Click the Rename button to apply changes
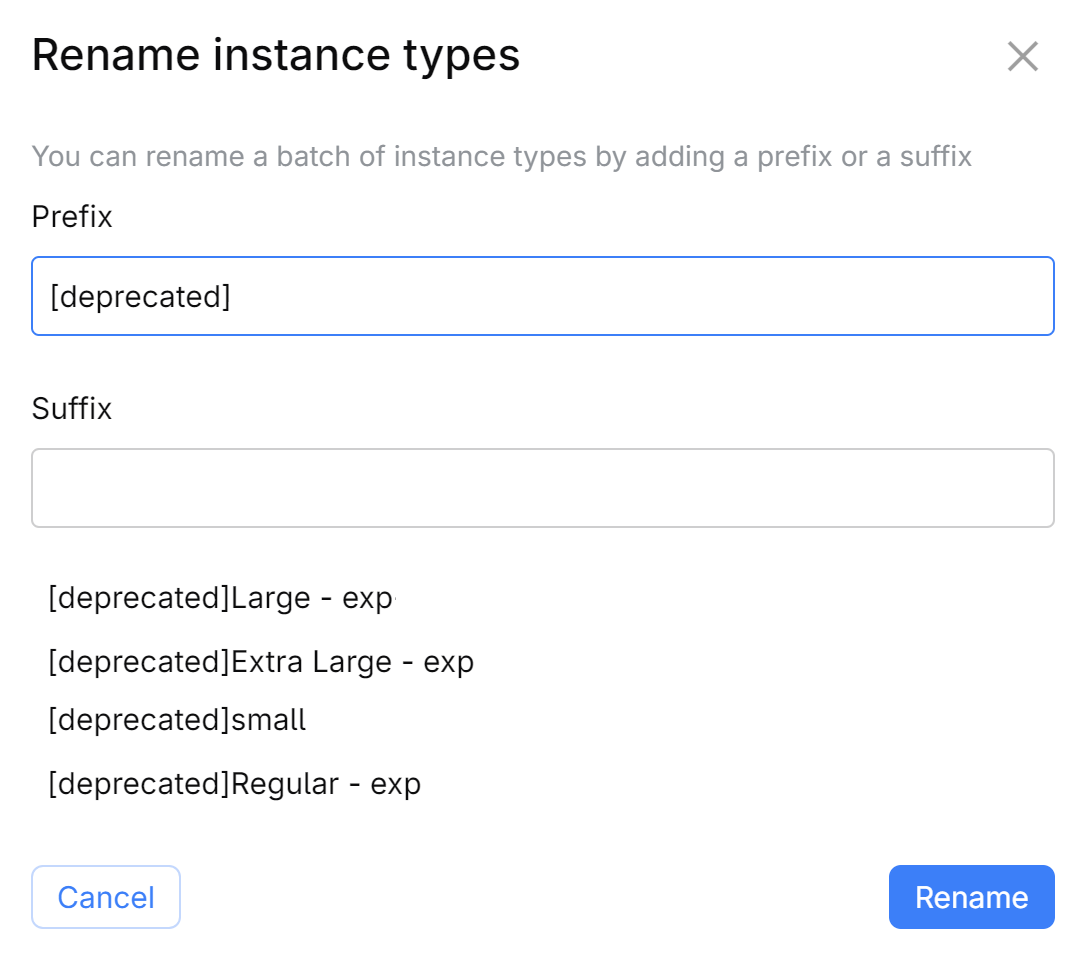The image size is (1086, 967). (971, 897)
